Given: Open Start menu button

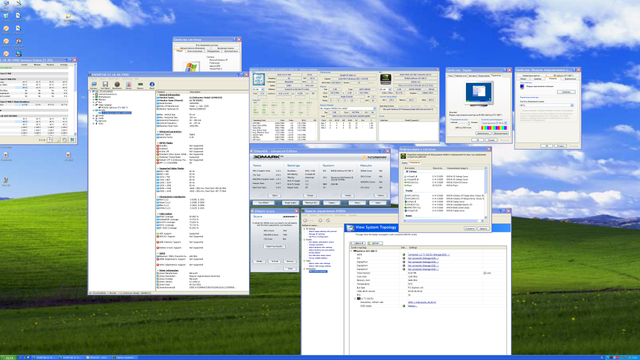Looking at the screenshot, I should [7, 358].
